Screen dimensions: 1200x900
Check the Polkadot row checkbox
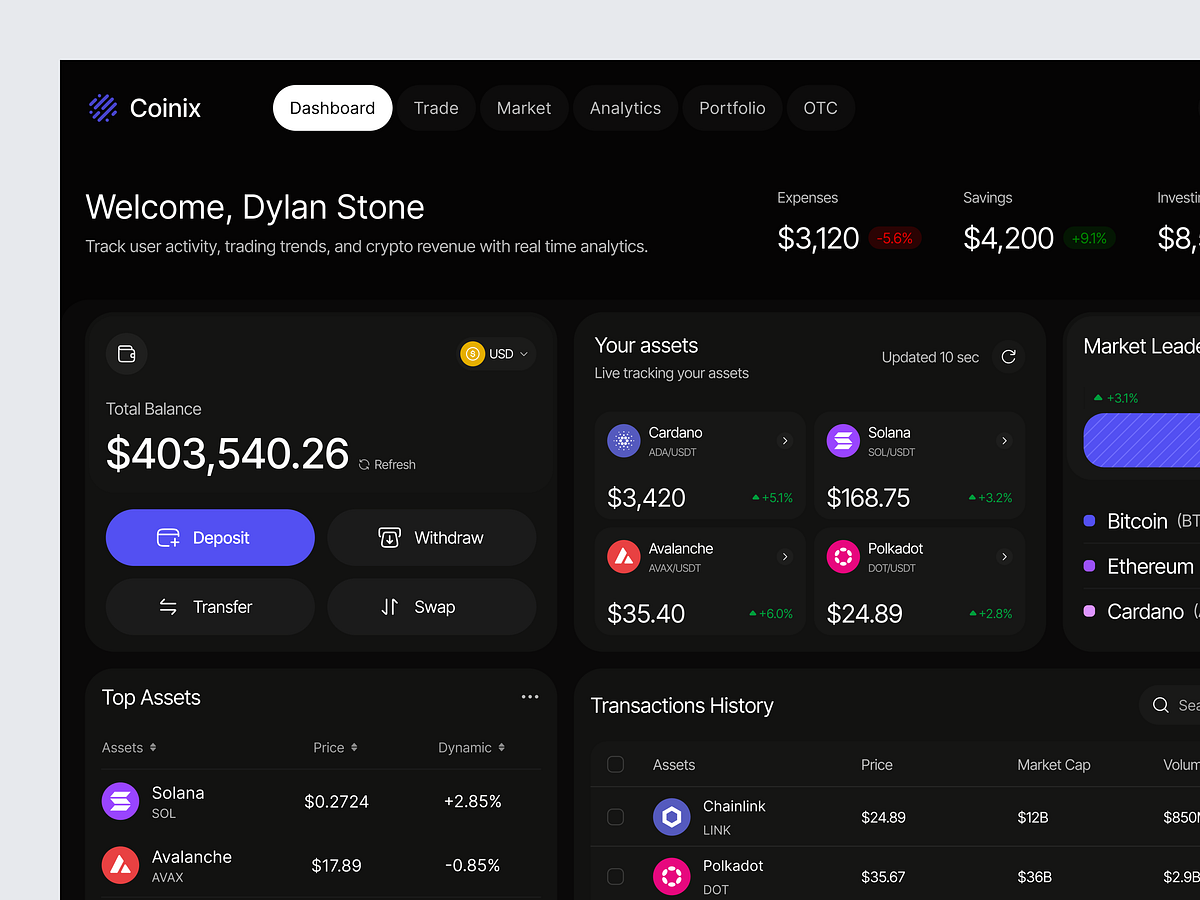click(x=616, y=877)
